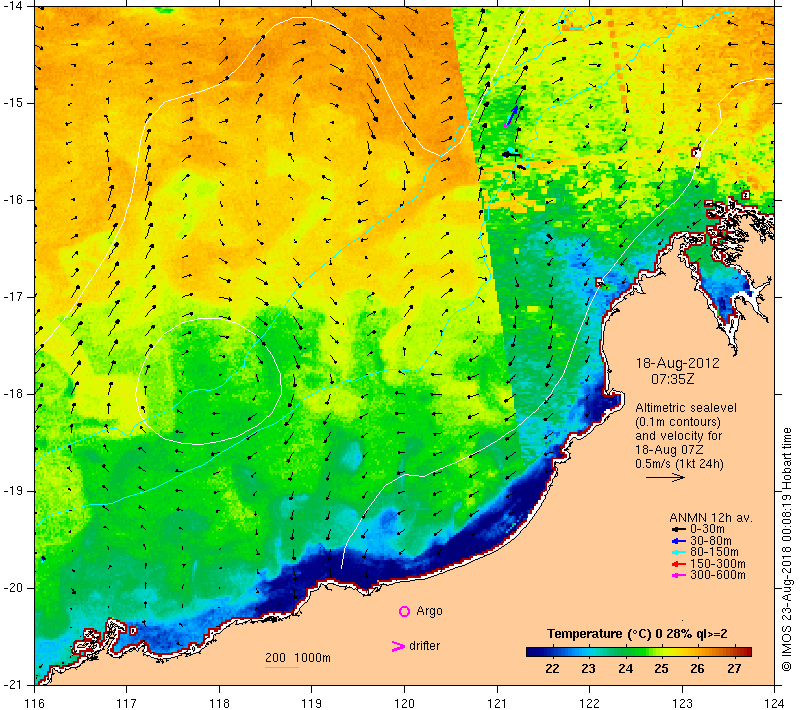
Task: Click the '150-300m' depth label
Action: [x=718, y=564]
